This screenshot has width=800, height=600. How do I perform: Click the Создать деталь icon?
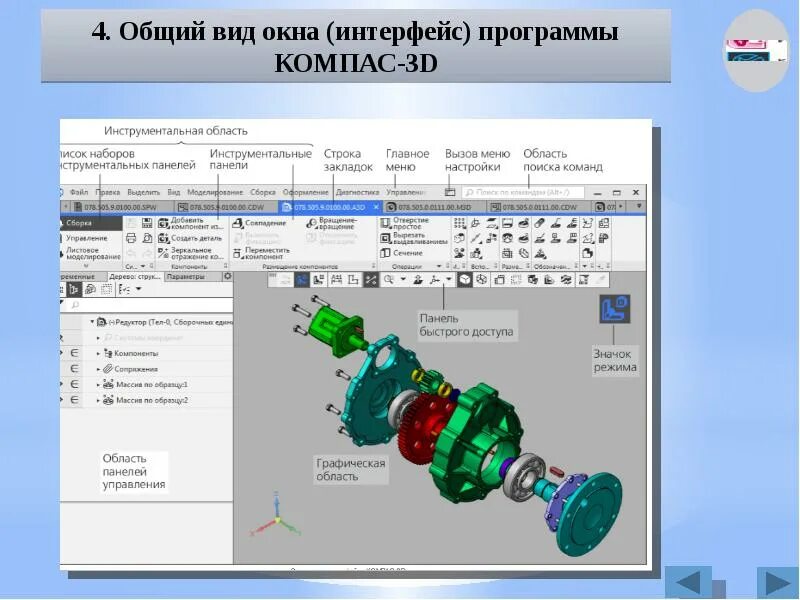click(163, 238)
